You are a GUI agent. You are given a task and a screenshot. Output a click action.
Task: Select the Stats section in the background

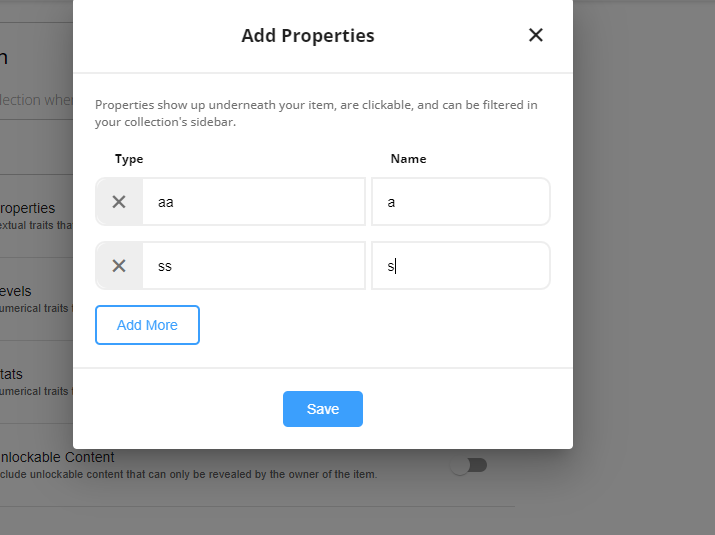[11, 374]
